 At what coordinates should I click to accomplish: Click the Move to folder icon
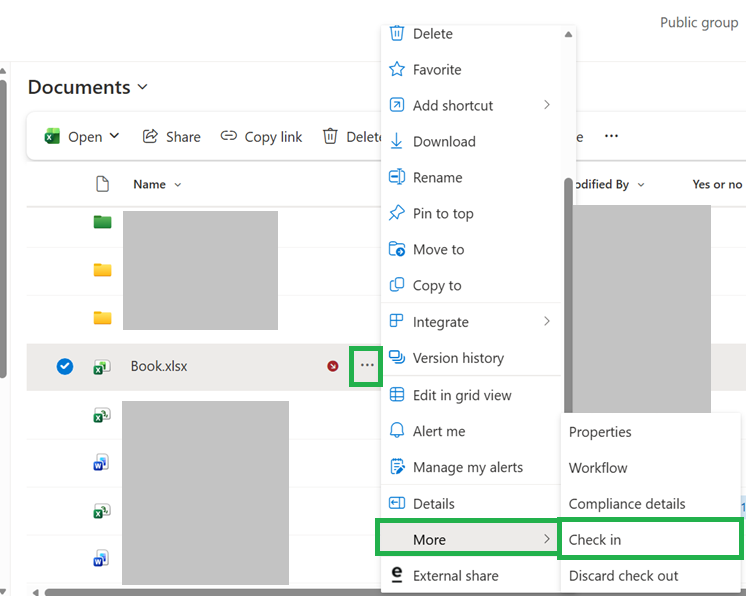pos(397,249)
